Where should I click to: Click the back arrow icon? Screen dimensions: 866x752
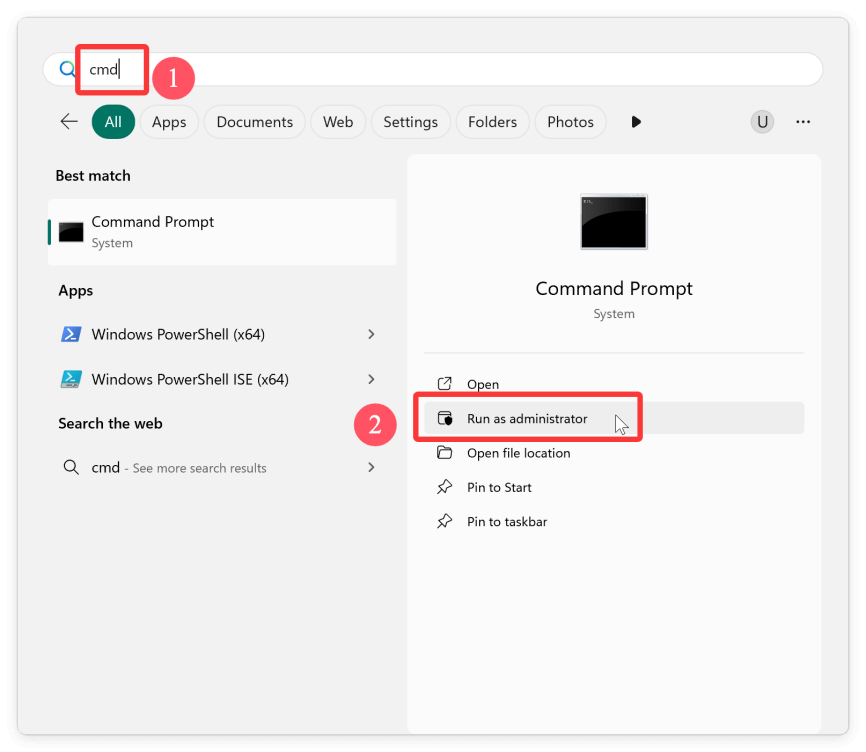[x=69, y=122]
